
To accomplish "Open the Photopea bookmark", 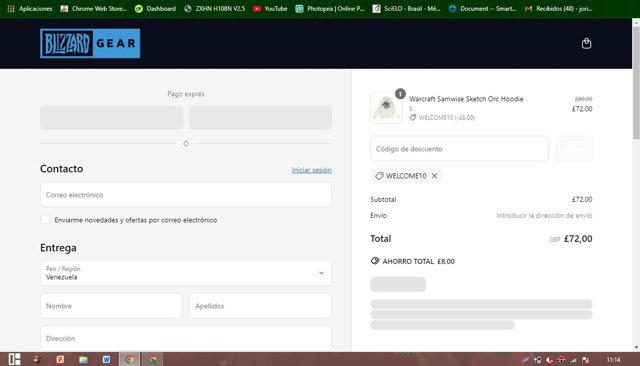I will (330, 9).
